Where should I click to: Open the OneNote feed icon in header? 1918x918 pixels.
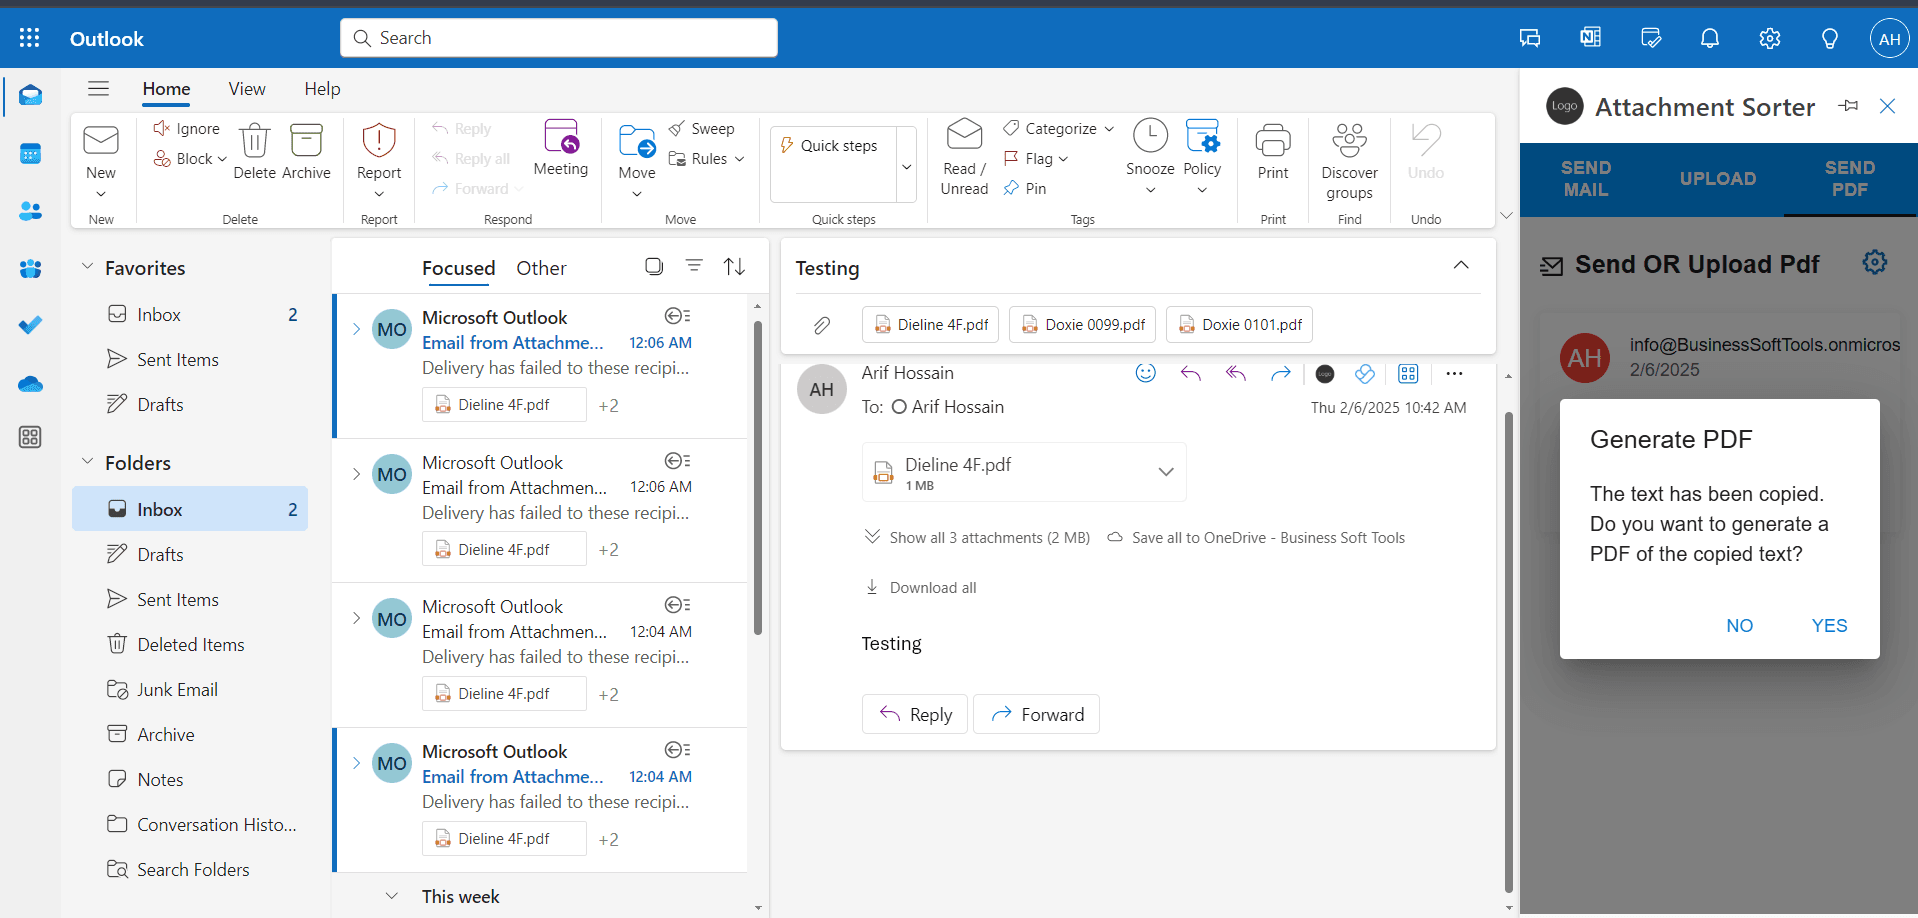[x=1590, y=38]
